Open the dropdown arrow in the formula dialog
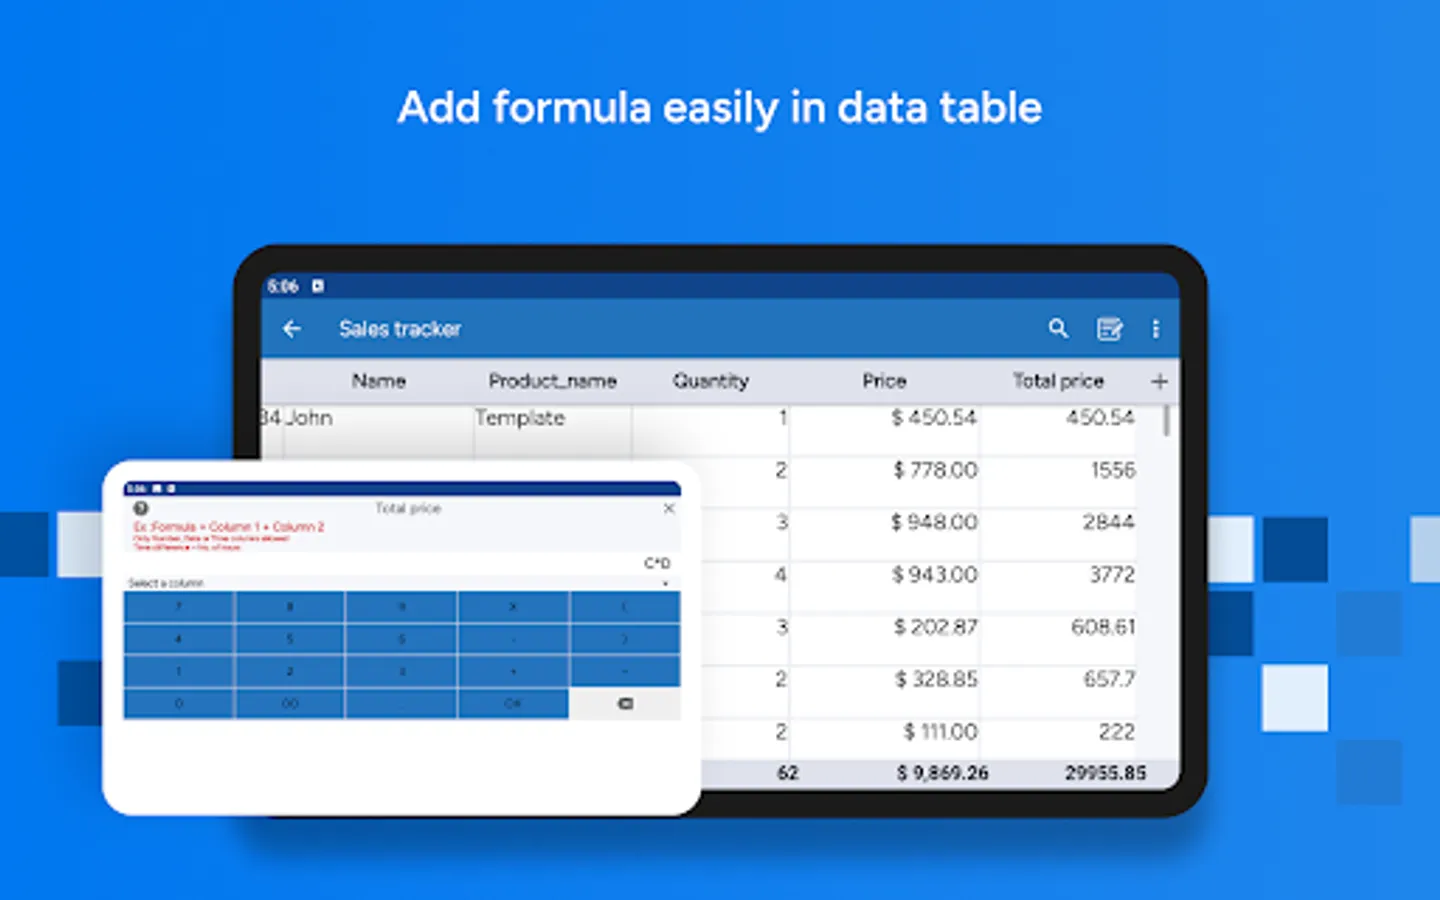Screen dimensions: 1440x900 click(x=666, y=584)
